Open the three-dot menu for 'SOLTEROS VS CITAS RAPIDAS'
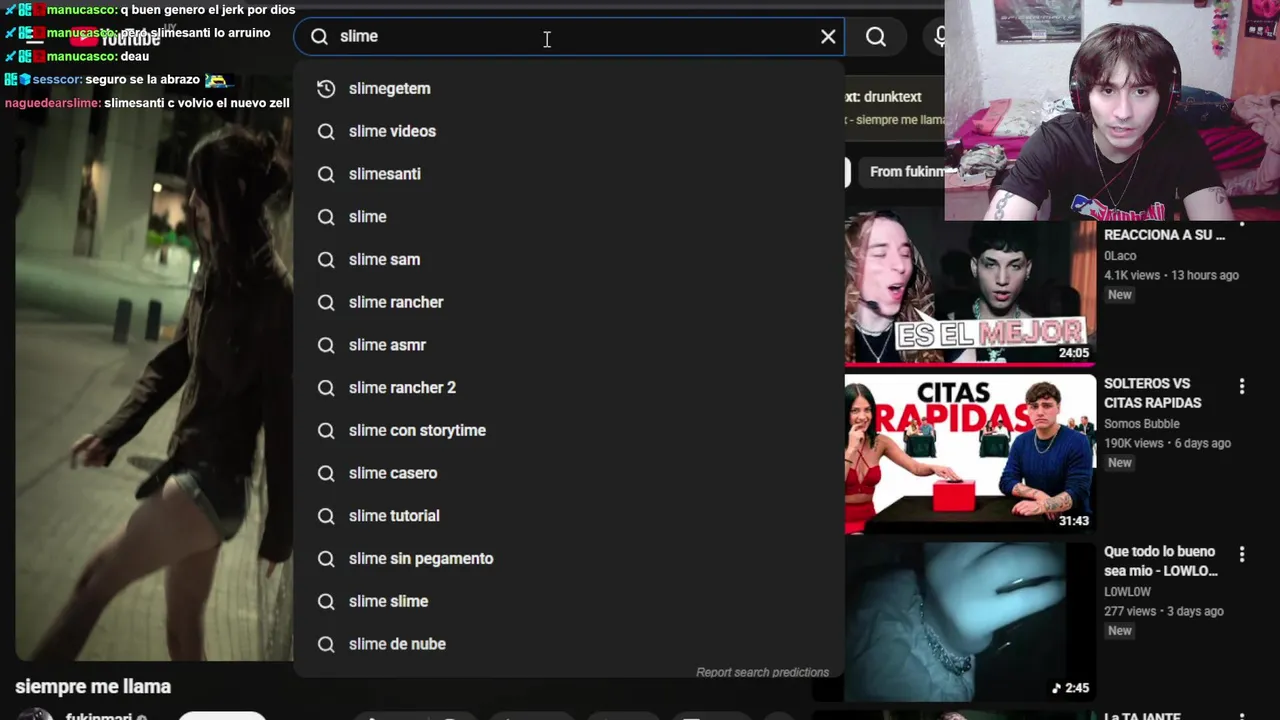Screen dimensions: 1280x720 [x=1242, y=386]
